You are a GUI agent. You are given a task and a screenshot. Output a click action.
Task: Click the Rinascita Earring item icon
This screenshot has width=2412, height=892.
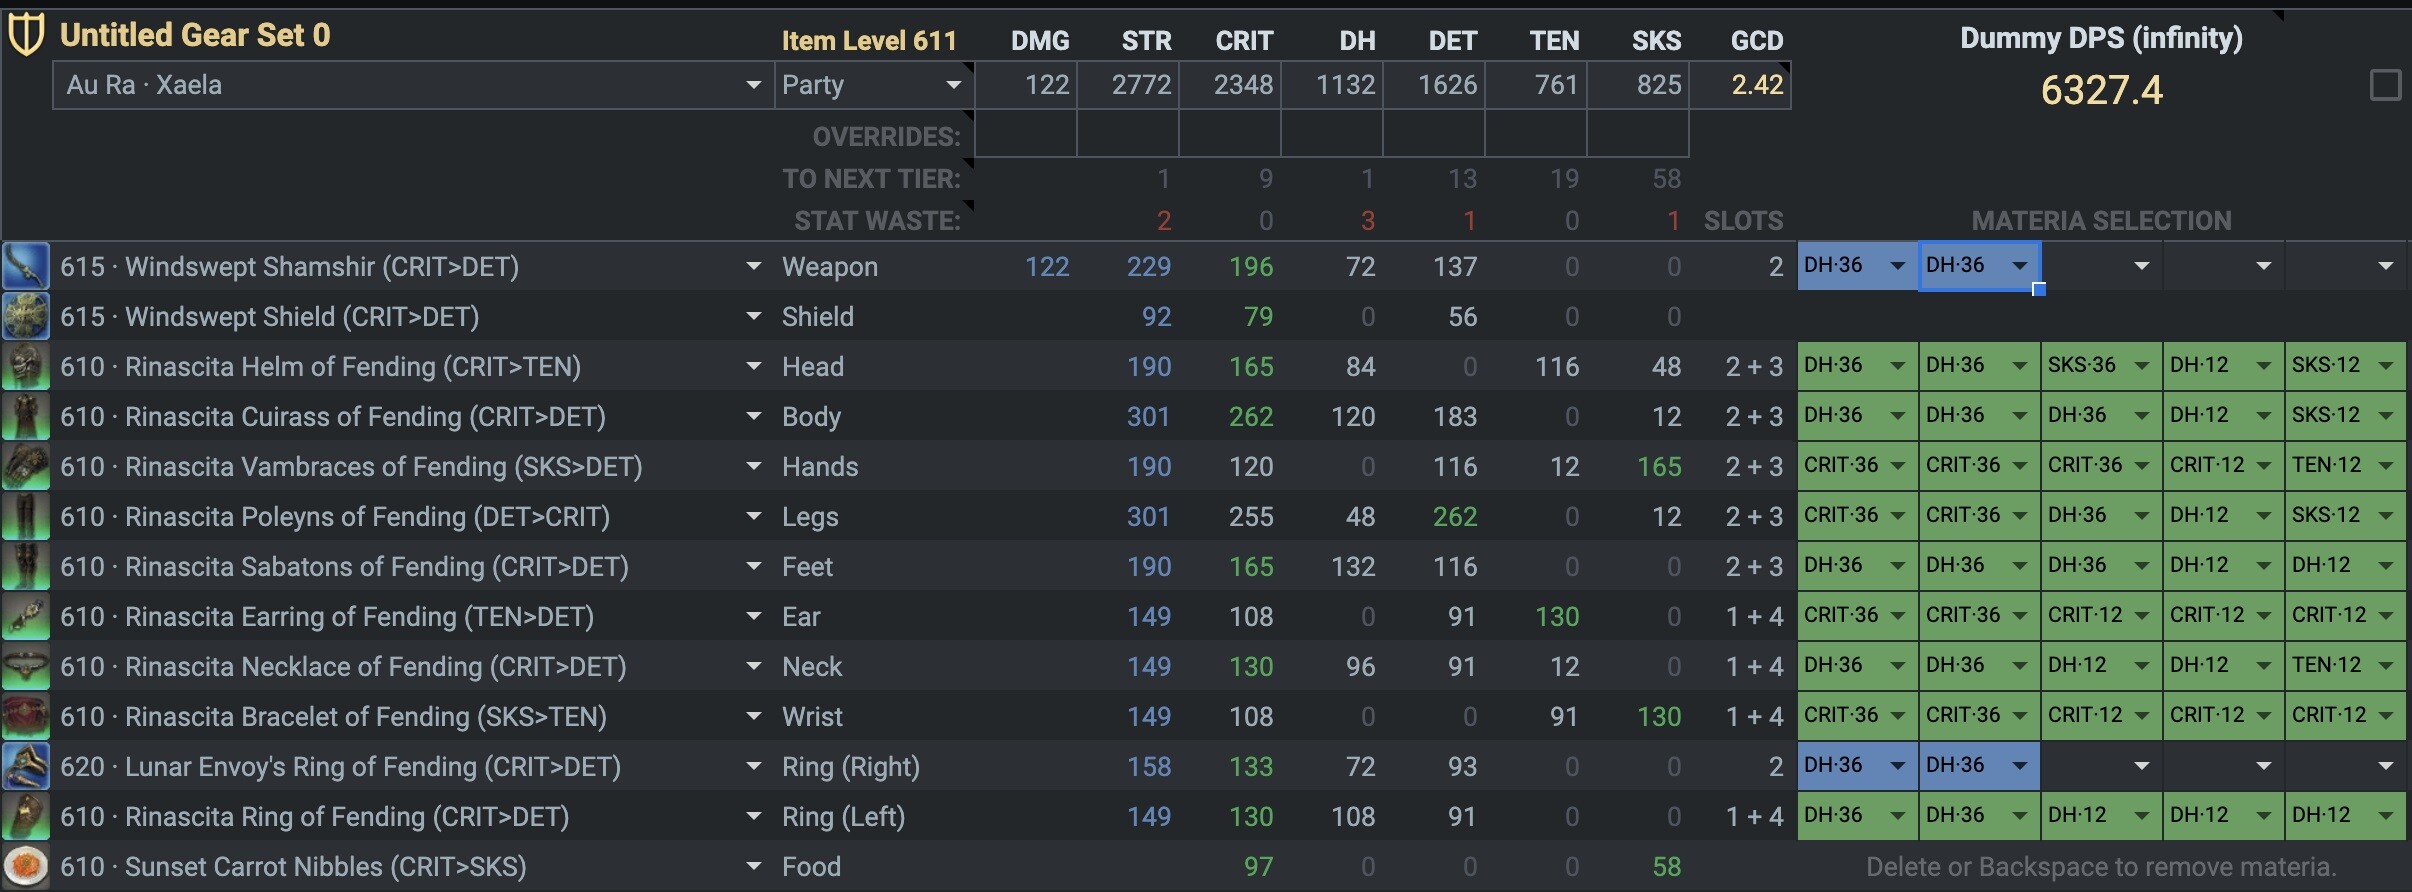pos(25,616)
